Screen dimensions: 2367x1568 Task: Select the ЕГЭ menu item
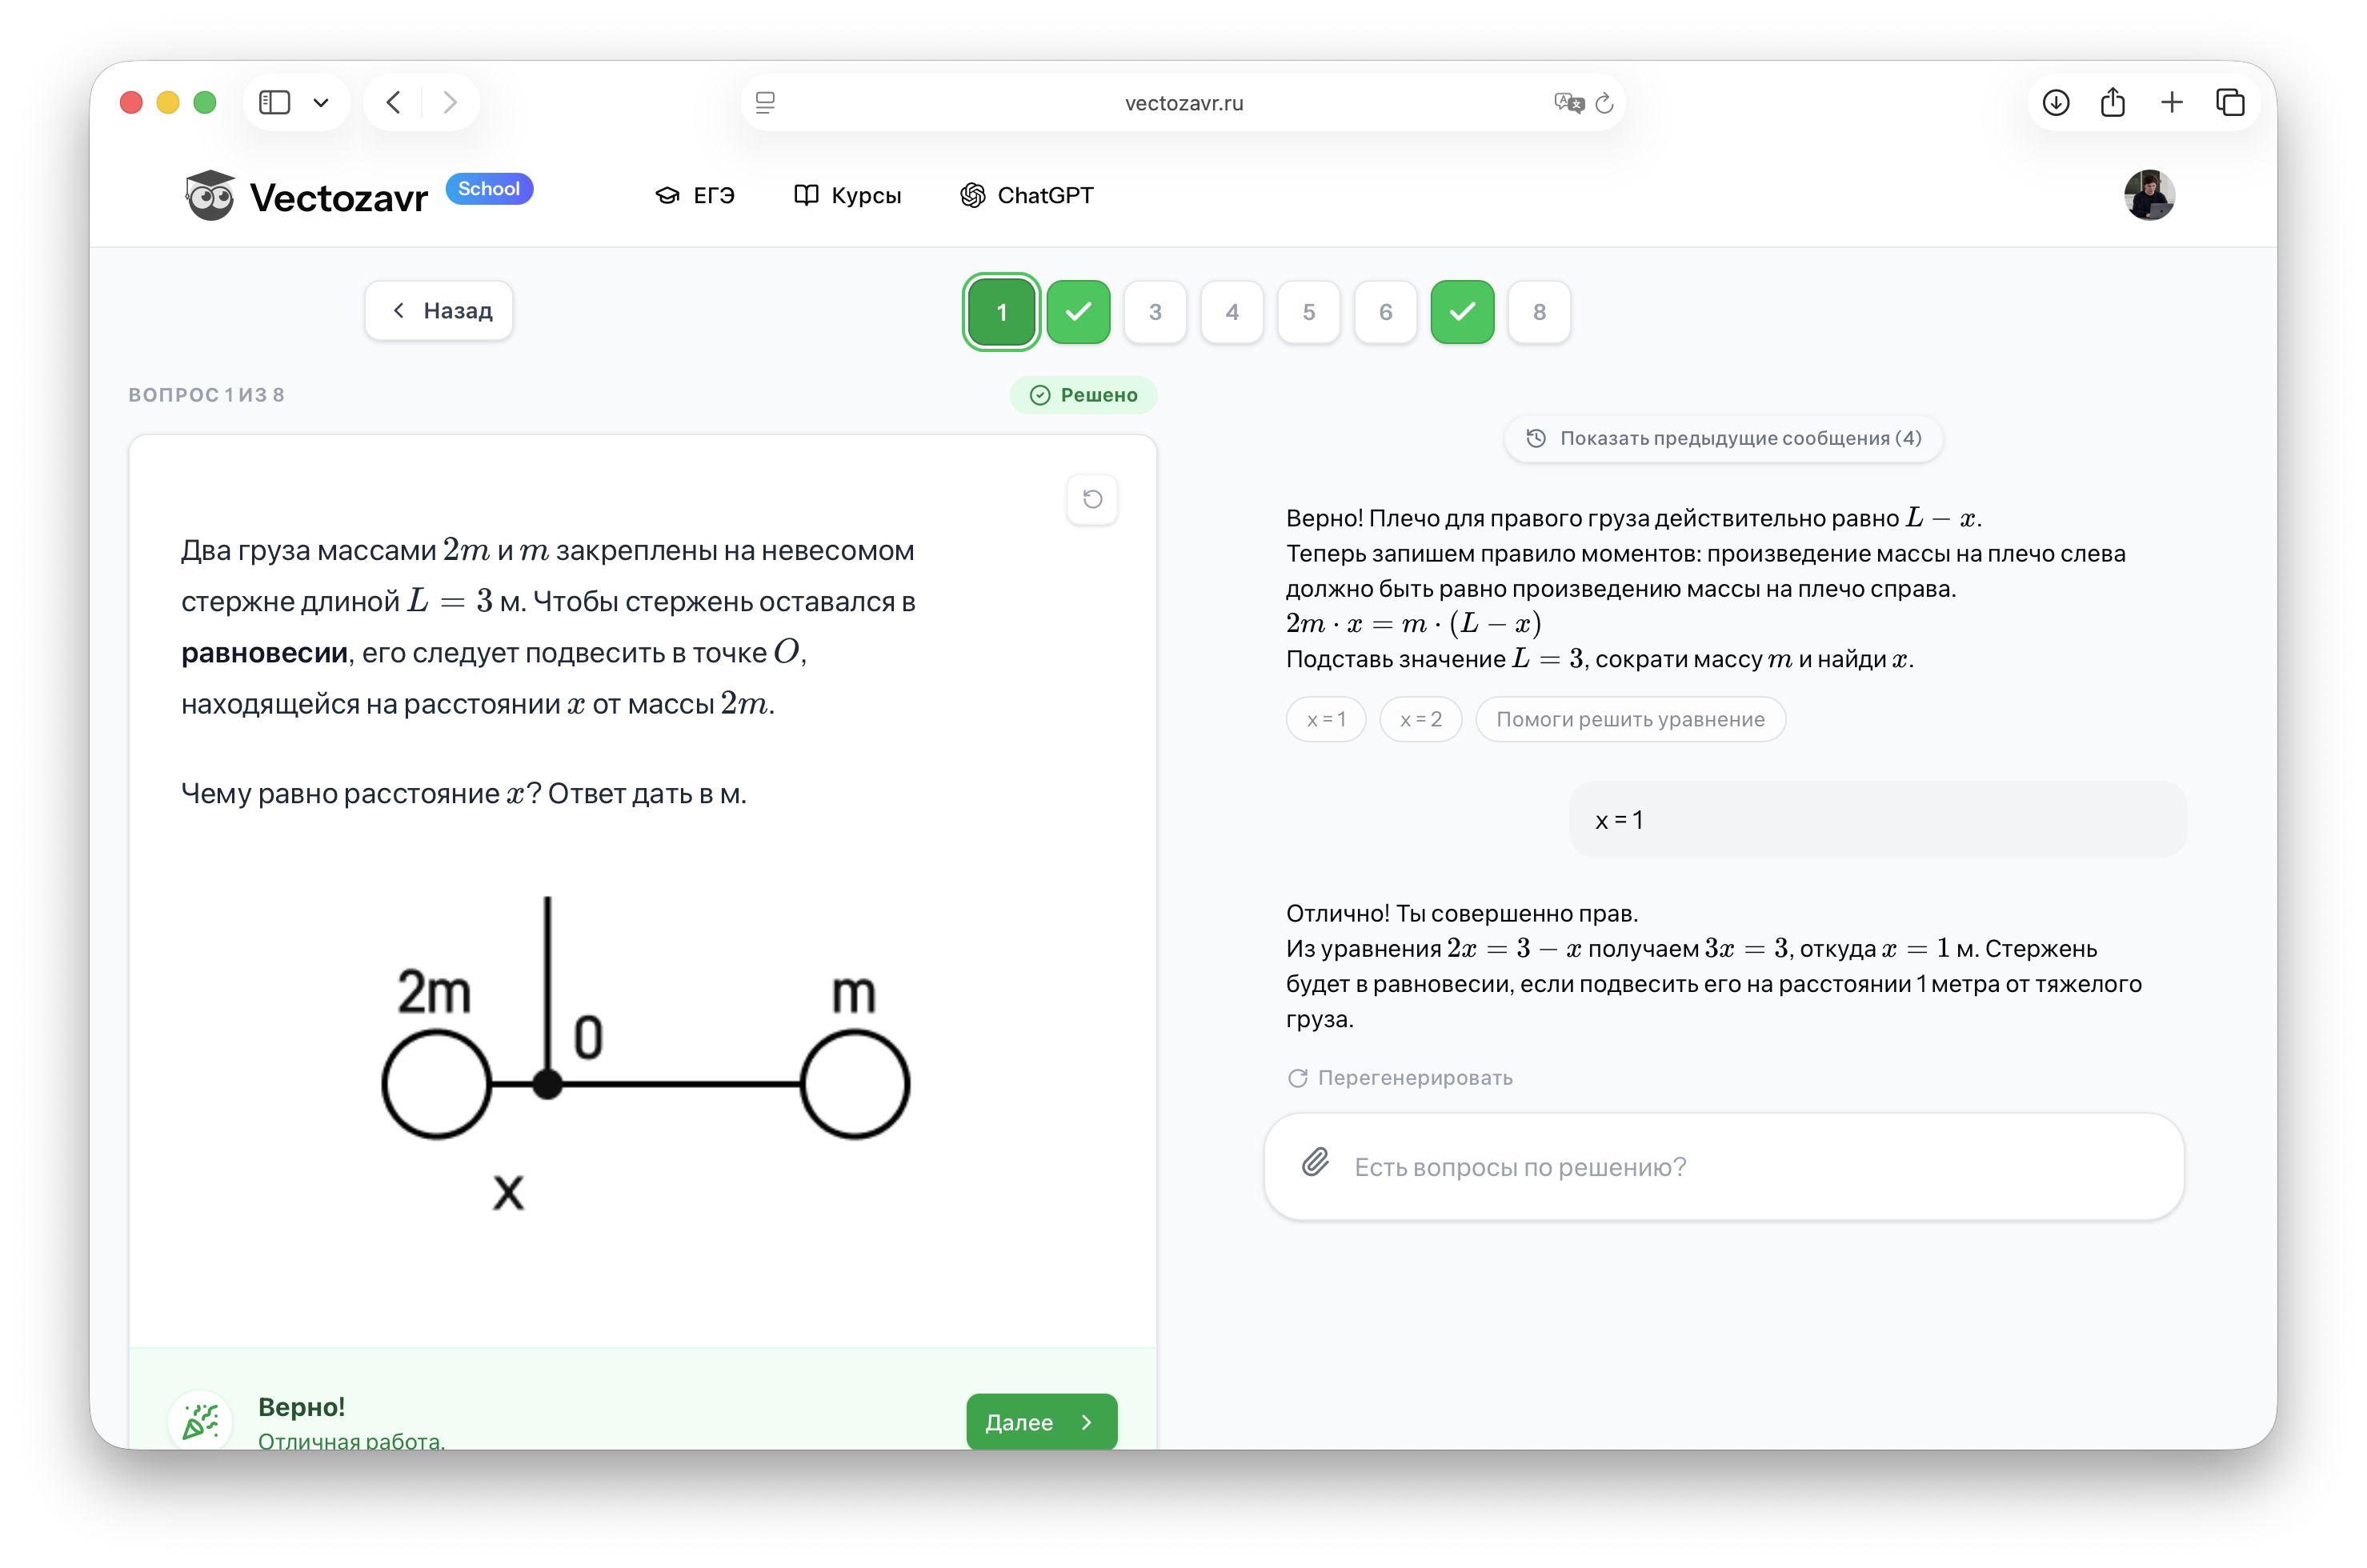point(695,195)
